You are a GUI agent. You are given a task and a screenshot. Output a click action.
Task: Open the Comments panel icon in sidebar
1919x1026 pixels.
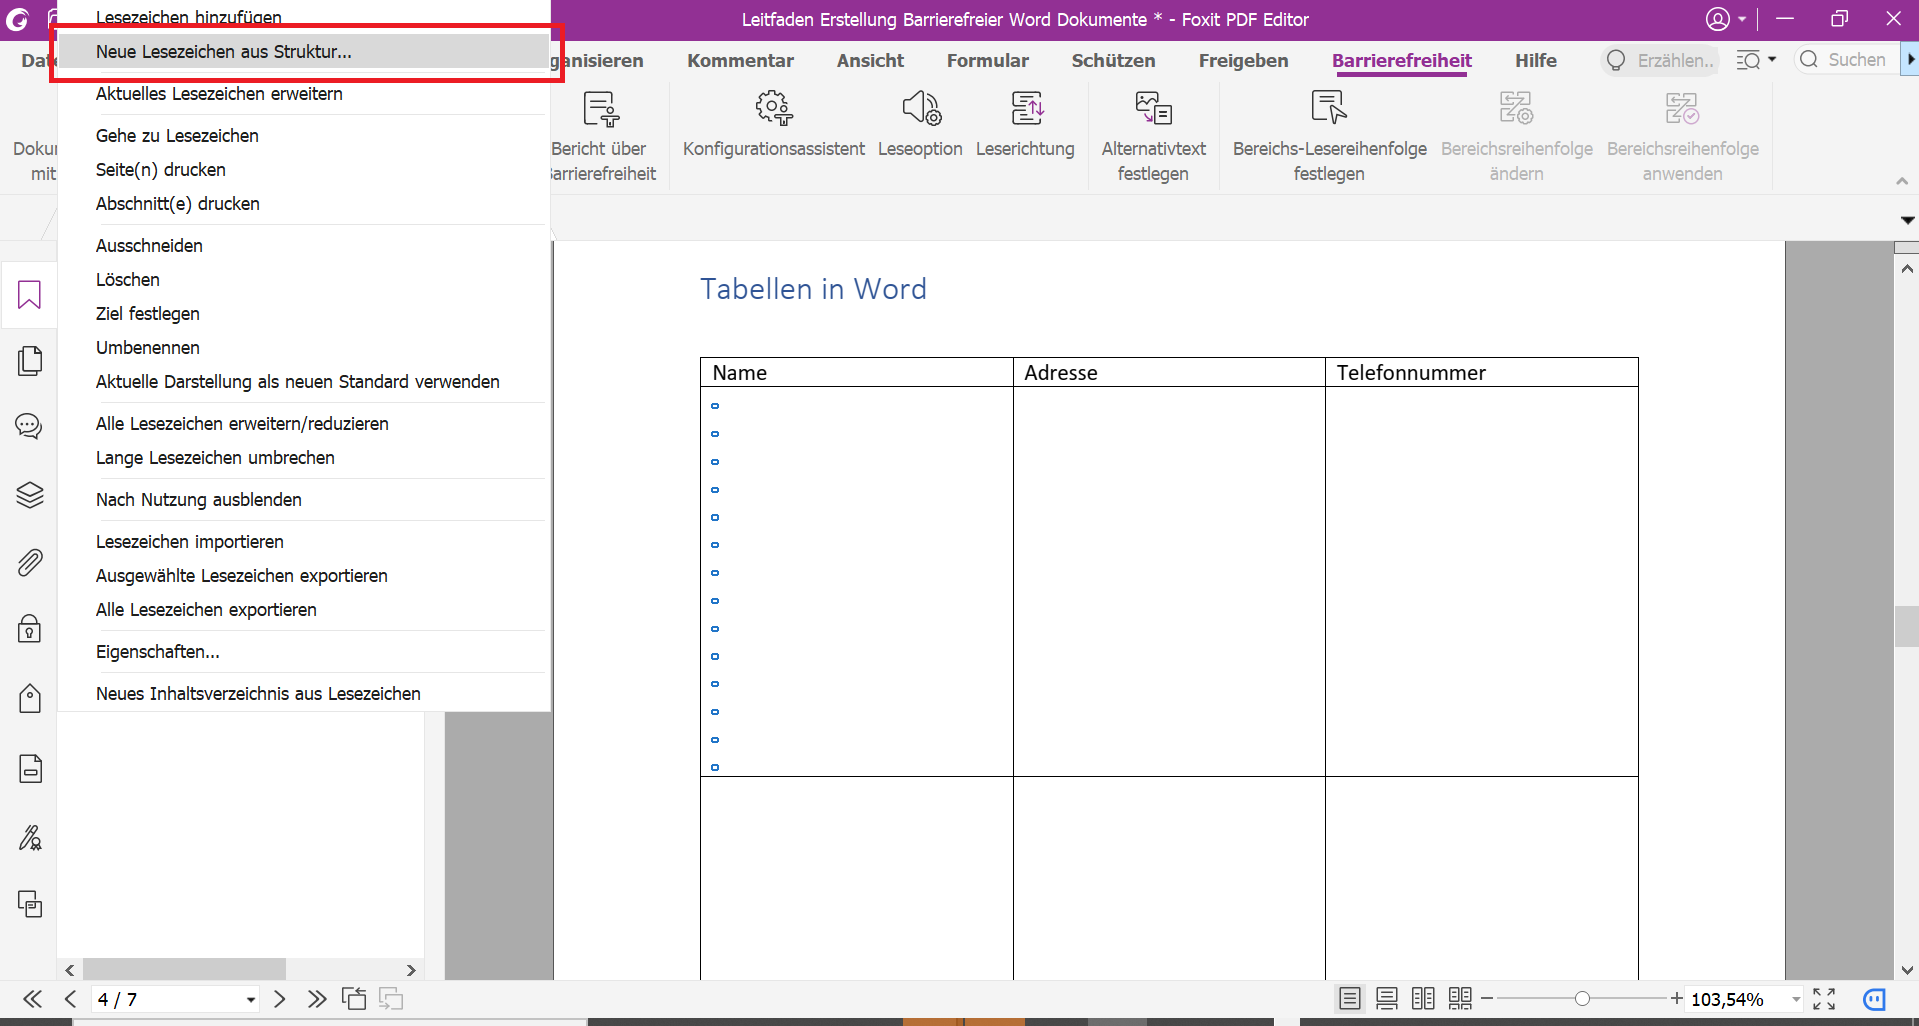[29, 427]
